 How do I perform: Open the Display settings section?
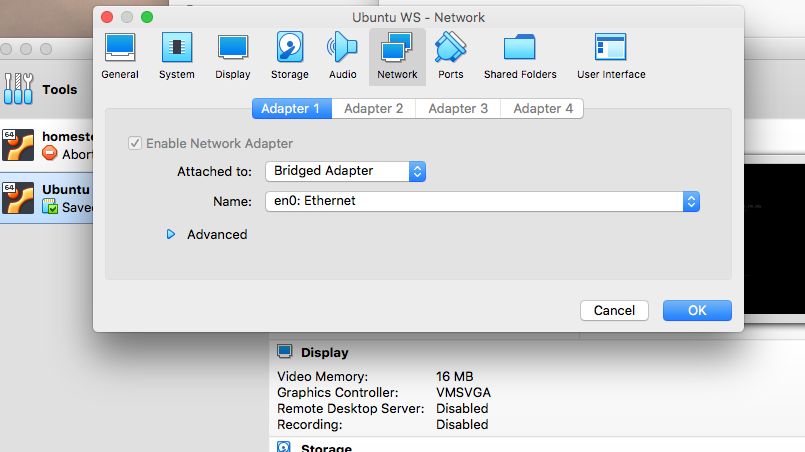pyautogui.click(x=233, y=56)
